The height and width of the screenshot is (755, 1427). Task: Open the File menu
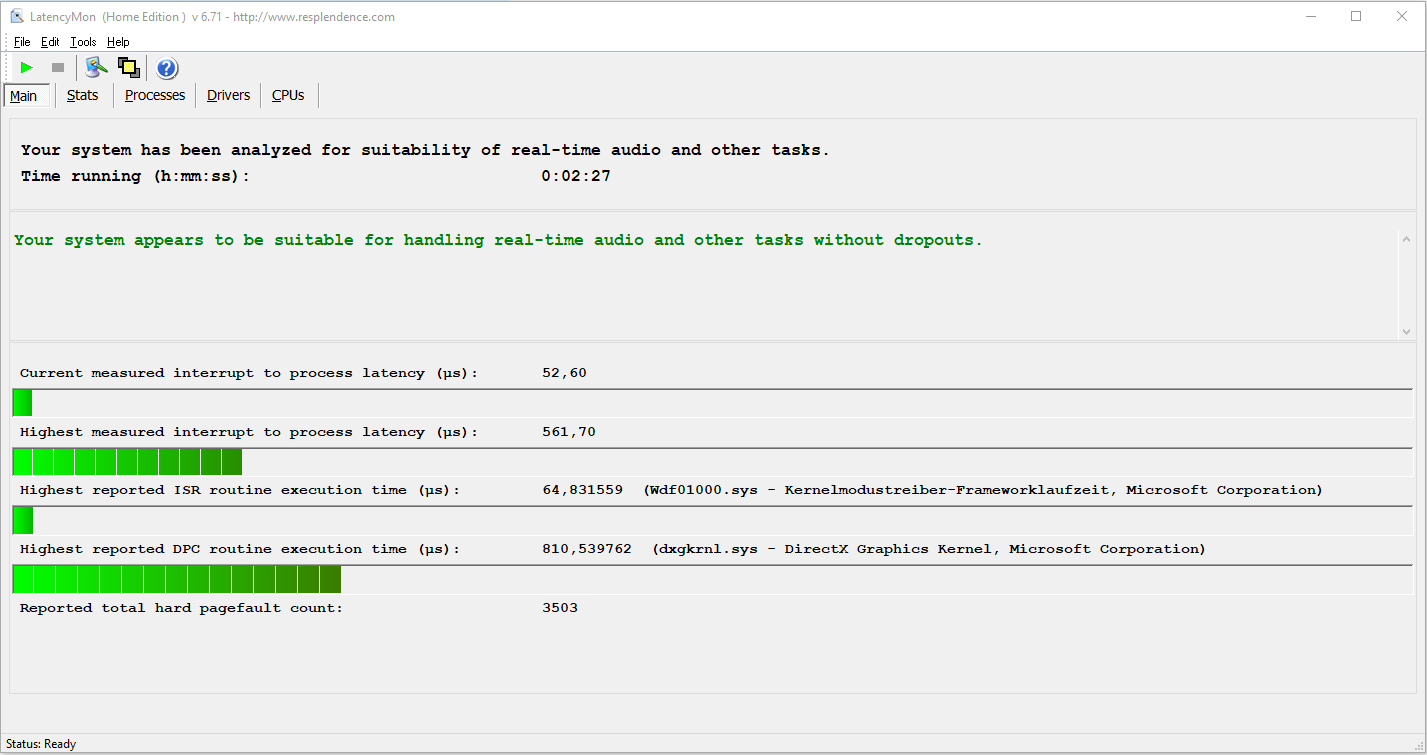(22, 42)
